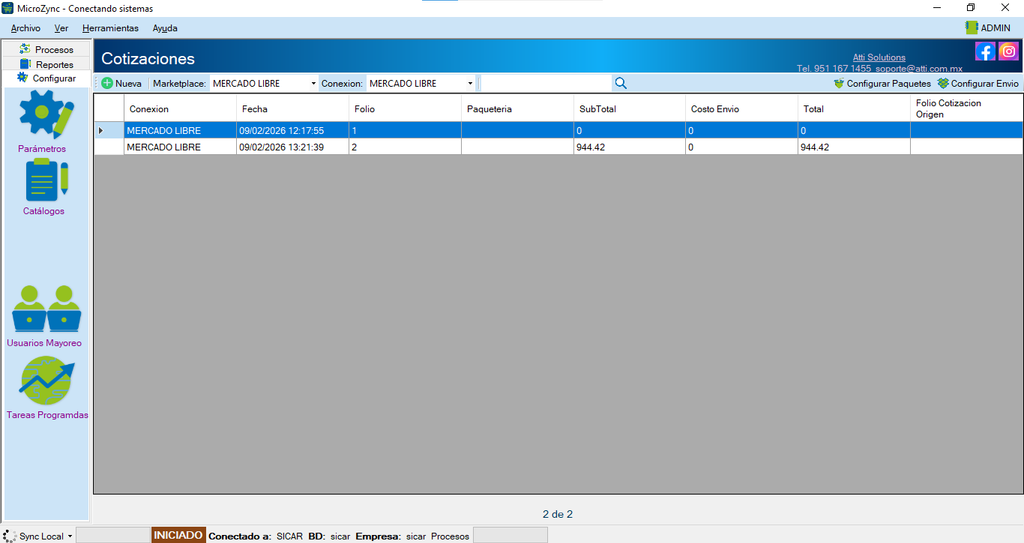Click the Configurar Envio boxes icon
This screenshot has height=543, width=1024.
(x=943, y=83)
